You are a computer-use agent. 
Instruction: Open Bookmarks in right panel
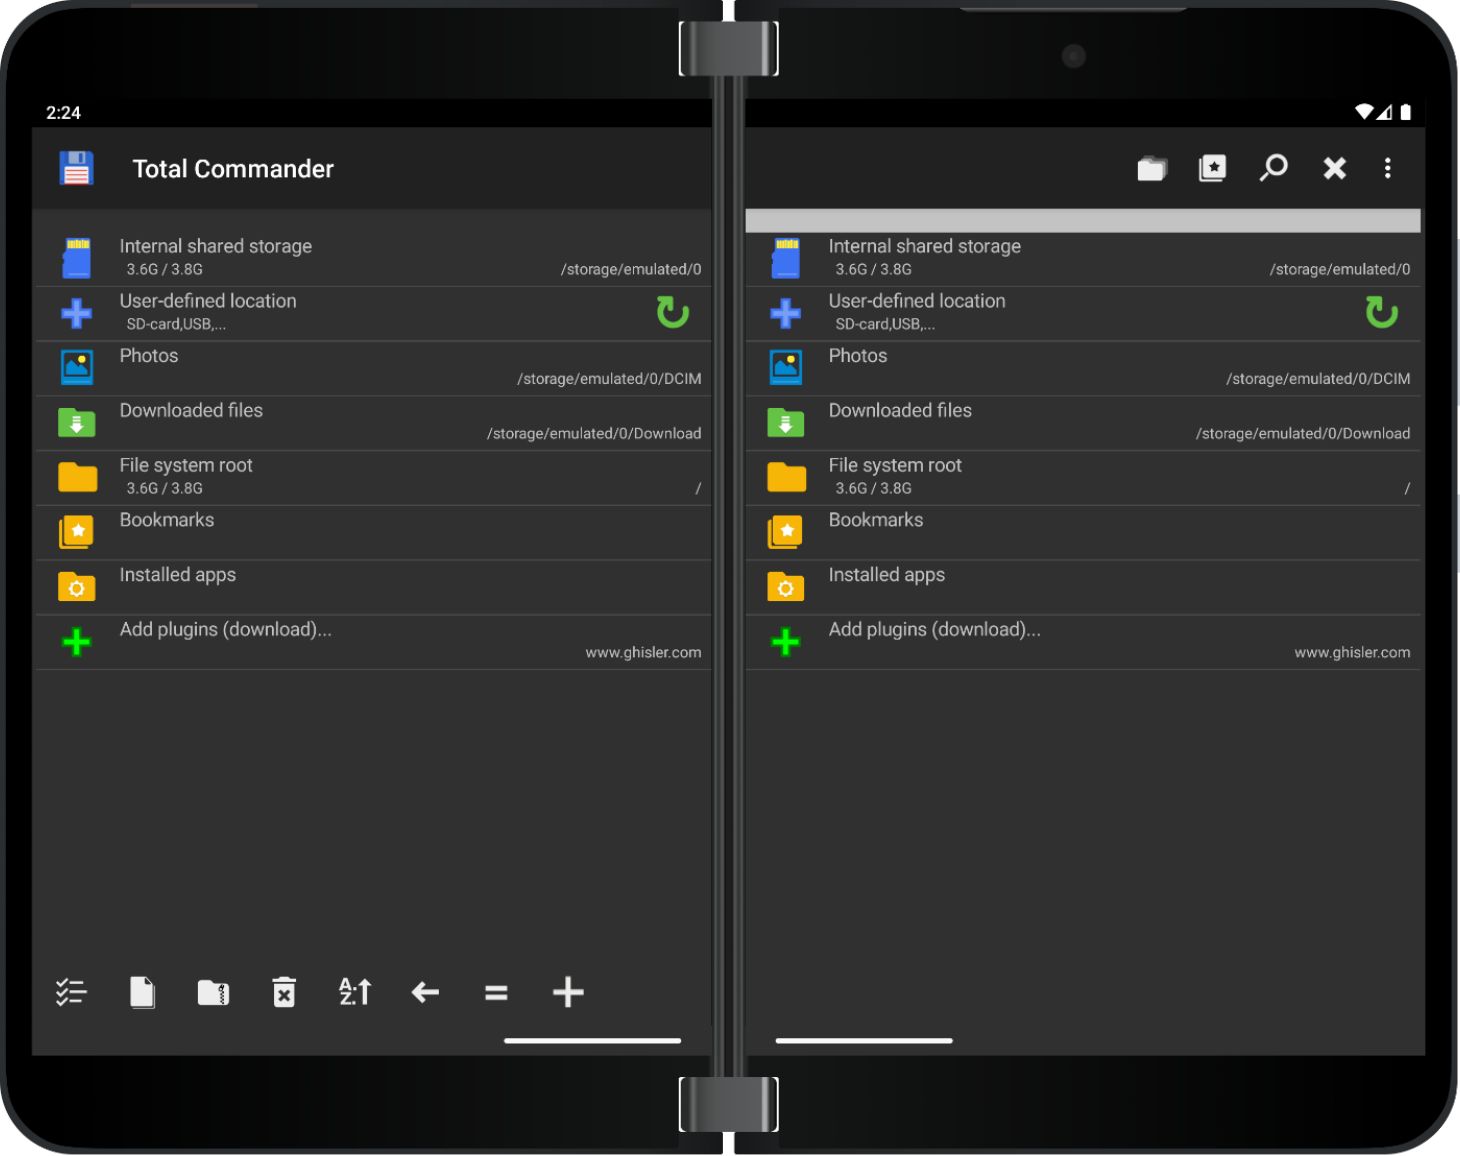pyautogui.click(x=1083, y=533)
